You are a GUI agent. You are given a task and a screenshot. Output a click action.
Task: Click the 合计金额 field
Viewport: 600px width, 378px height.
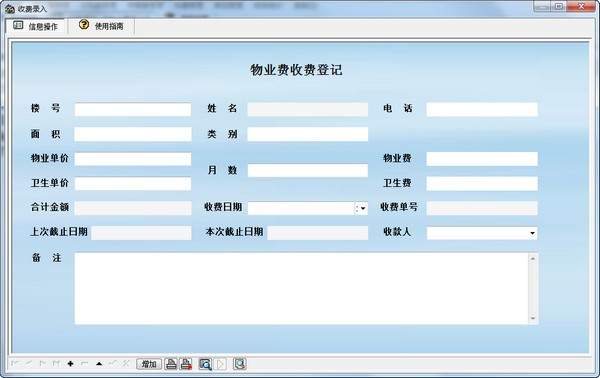(x=133, y=209)
